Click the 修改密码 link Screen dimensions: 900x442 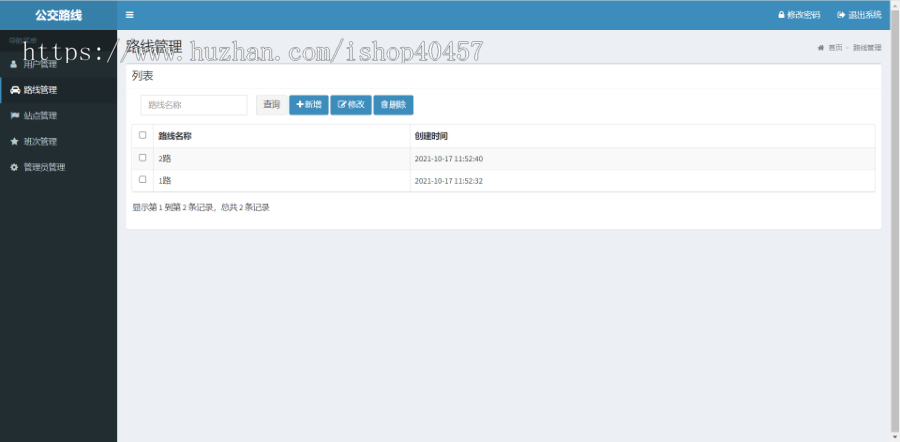tap(799, 15)
